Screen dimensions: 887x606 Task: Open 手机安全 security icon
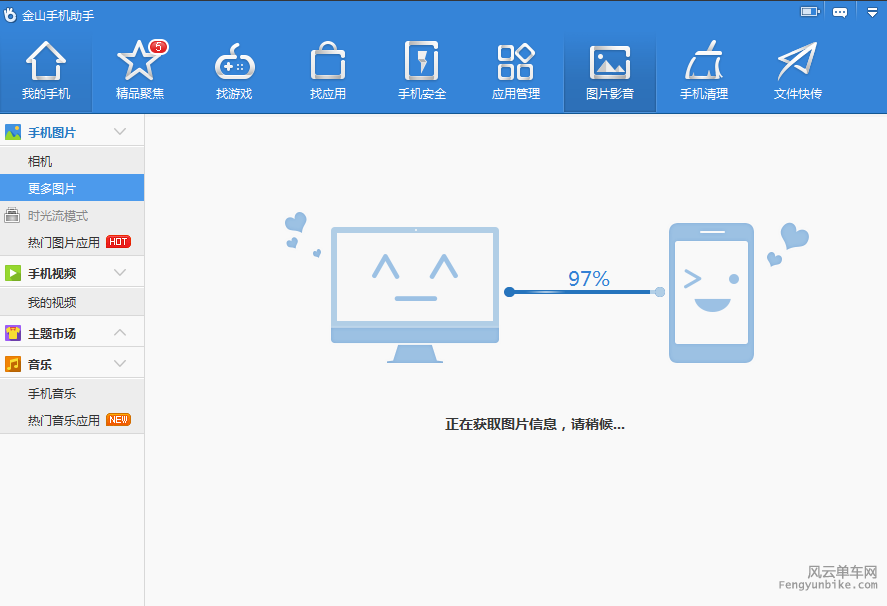click(422, 63)
